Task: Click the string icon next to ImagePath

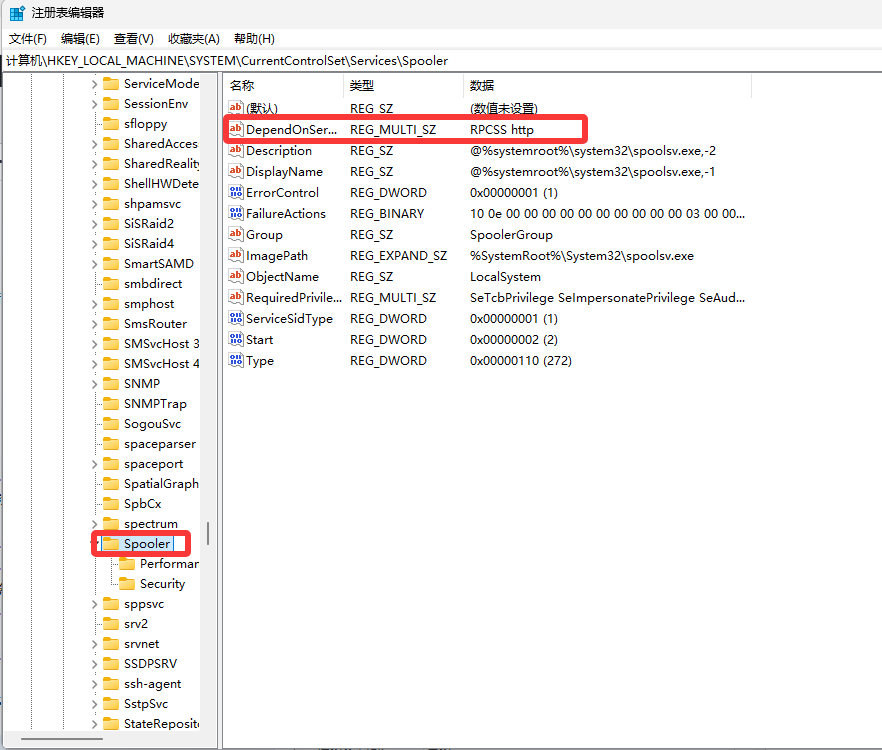Action: coord(236,255)
